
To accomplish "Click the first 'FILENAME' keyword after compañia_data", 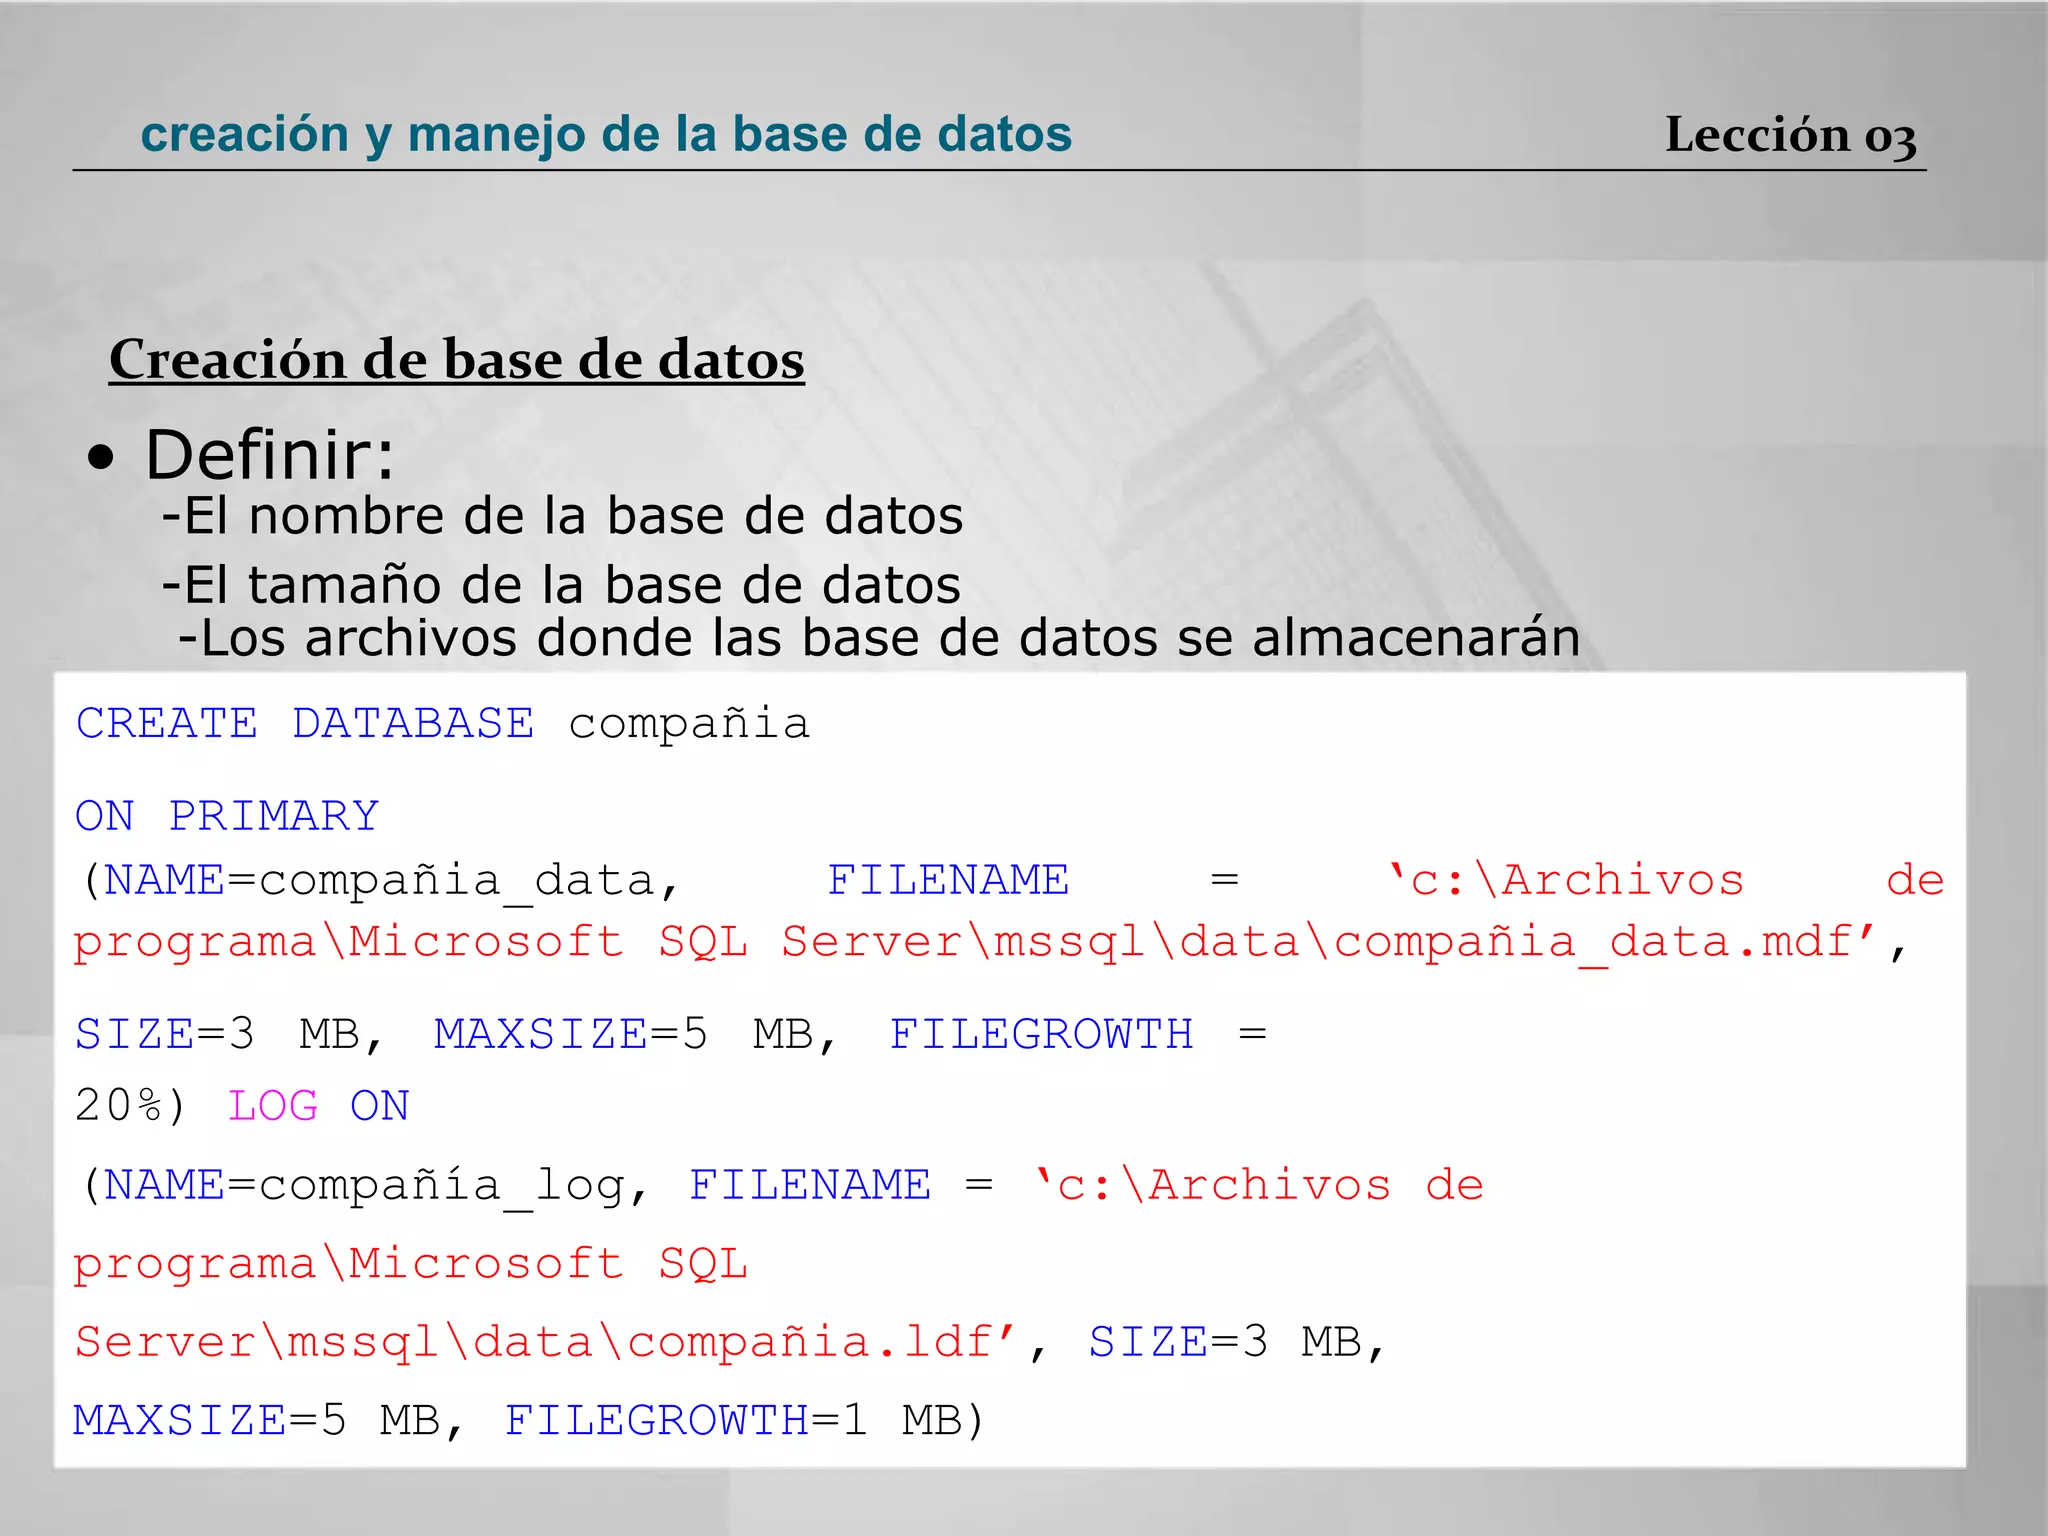I will tap(948, 880).
